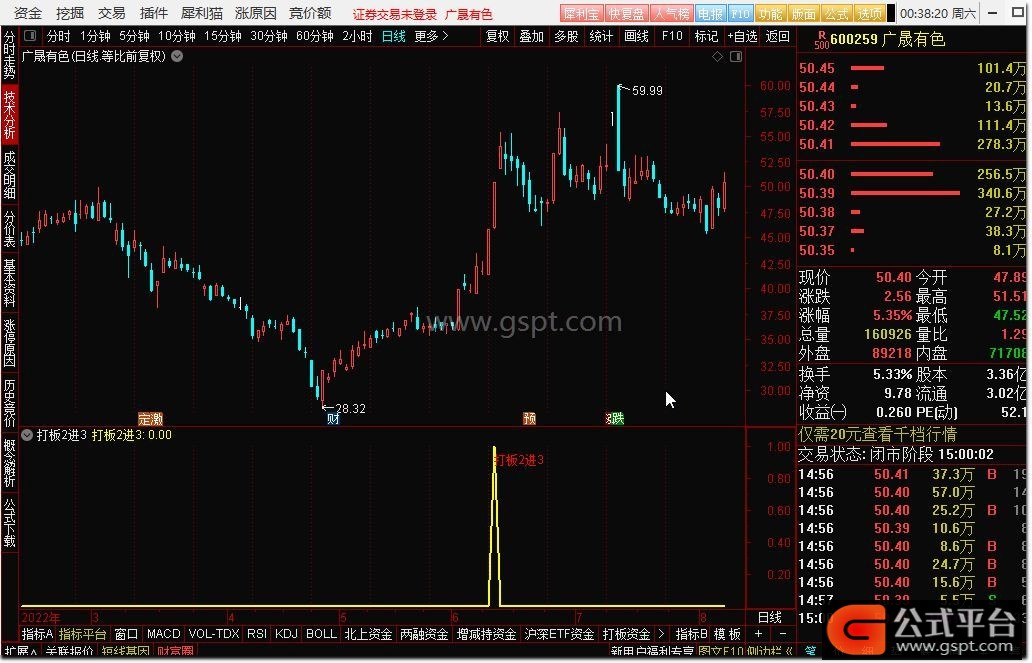
Task: Switch to 1分钟 chart period
Action: point(95,36)
